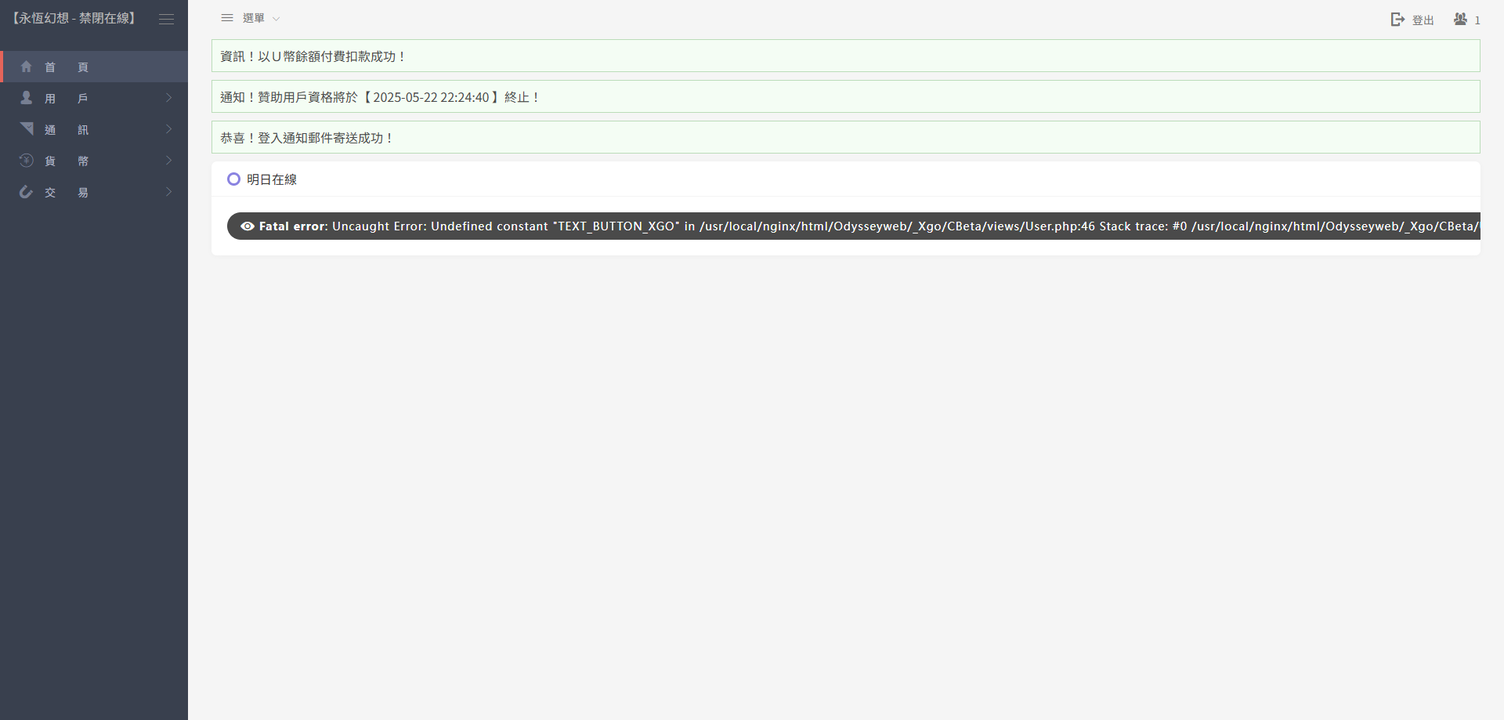Toggle the sidebar hamburger icon

click(166, 19)
